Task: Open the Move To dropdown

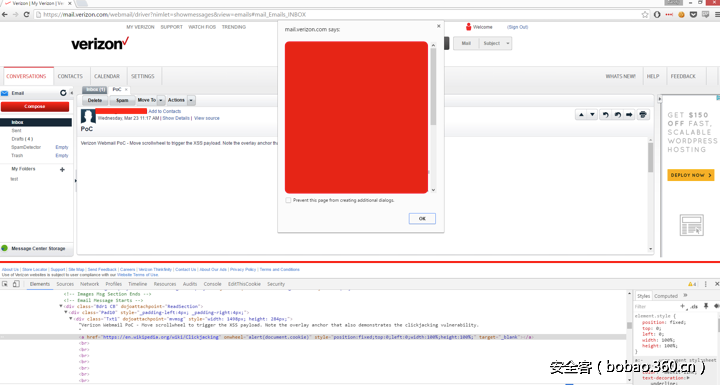Action: coord(150,100)
